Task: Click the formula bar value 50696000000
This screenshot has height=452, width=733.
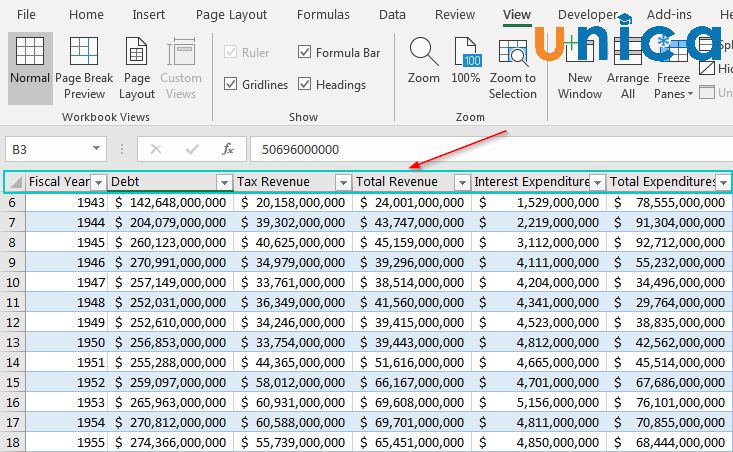Action: 300,150
